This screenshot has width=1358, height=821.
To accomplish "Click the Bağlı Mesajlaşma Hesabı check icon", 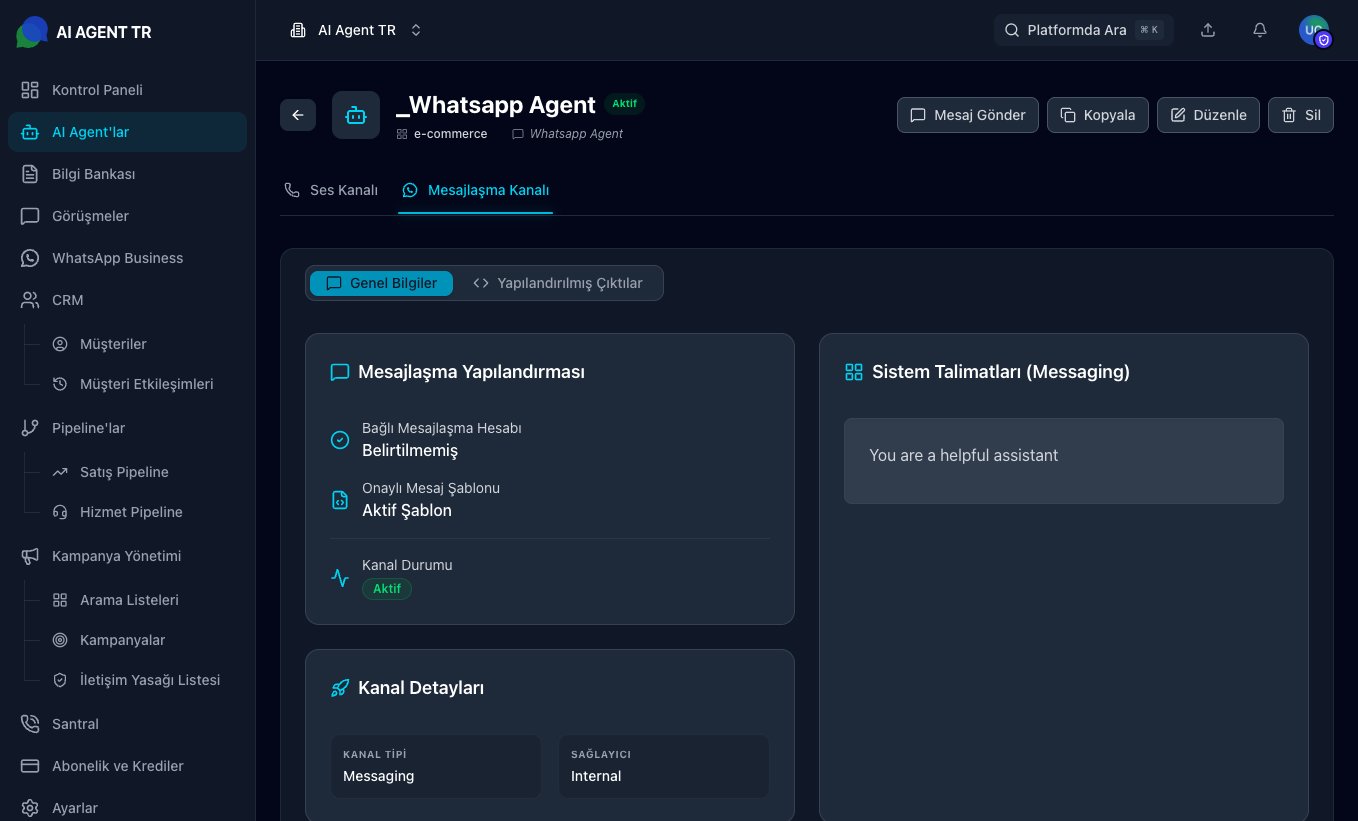I will point(340,440).
